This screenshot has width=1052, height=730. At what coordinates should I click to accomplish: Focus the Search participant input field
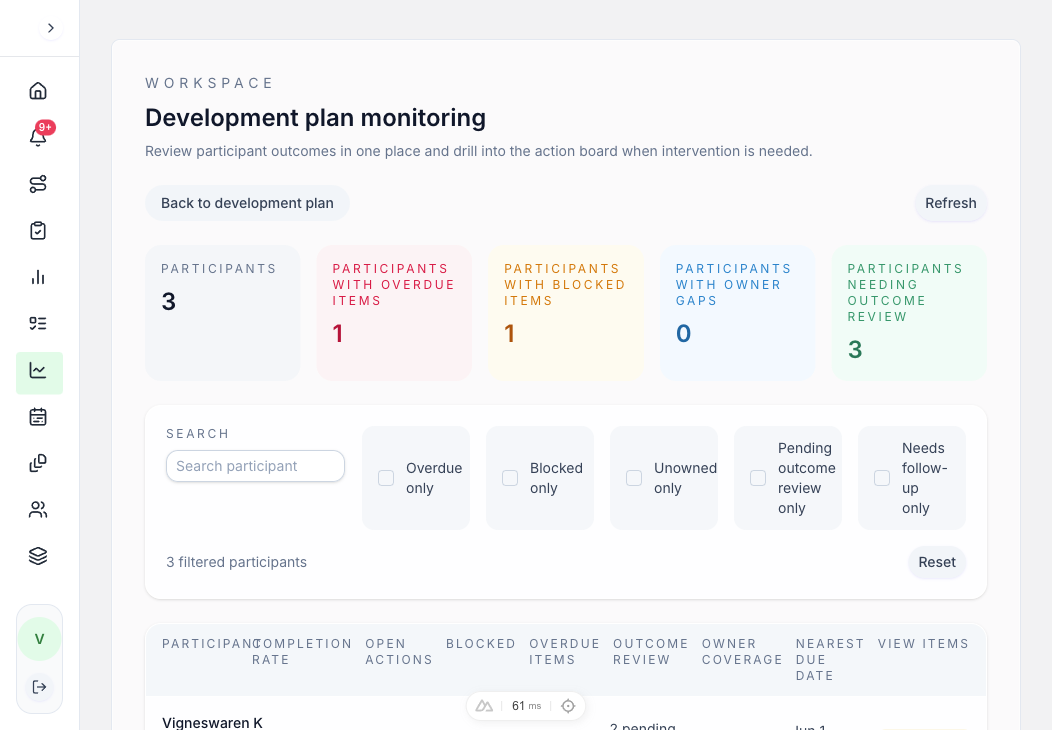256,466
